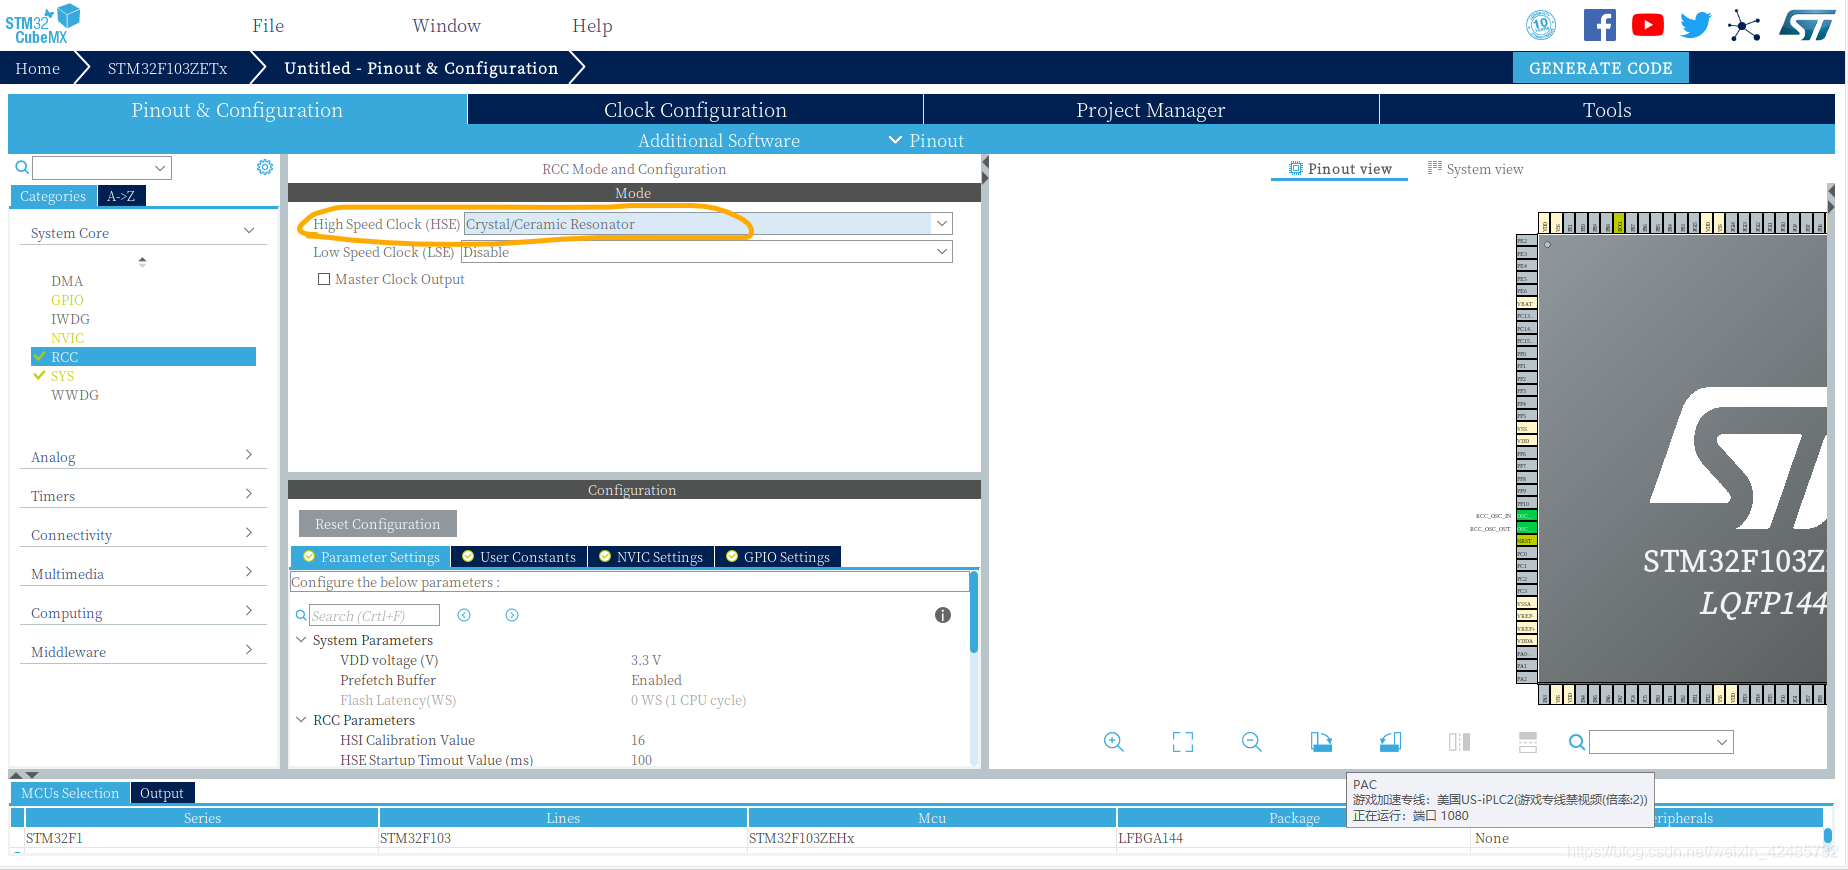Go to next parameter search result
Viewport: 1848px width, 870px height.
(512, 615)
